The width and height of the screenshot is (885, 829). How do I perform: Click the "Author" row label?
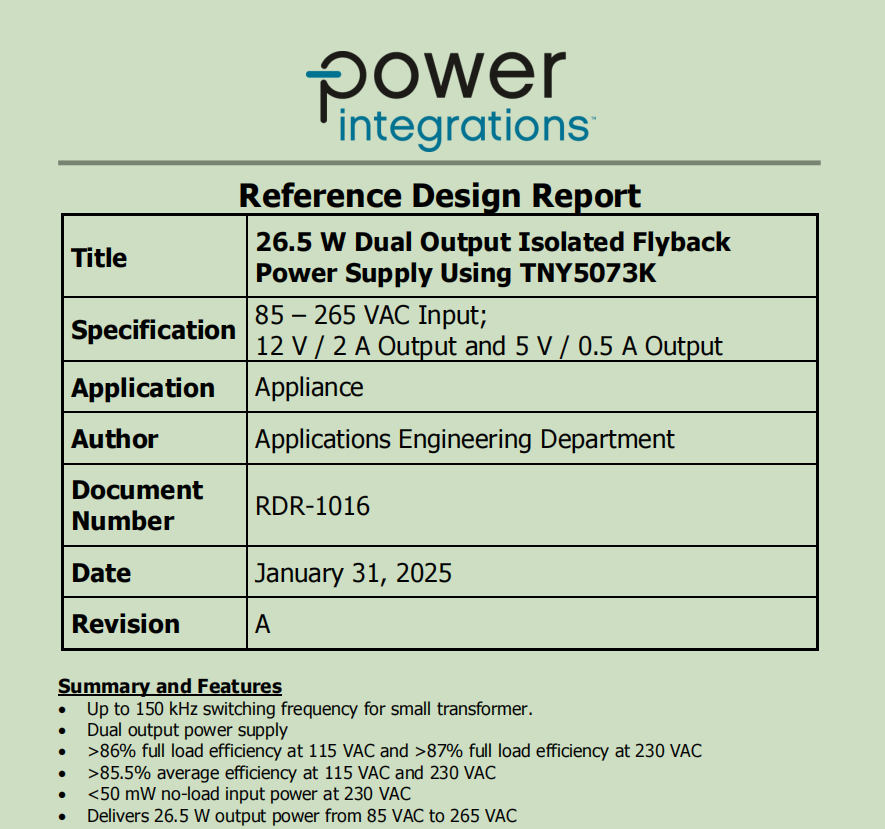coord(115,439)
